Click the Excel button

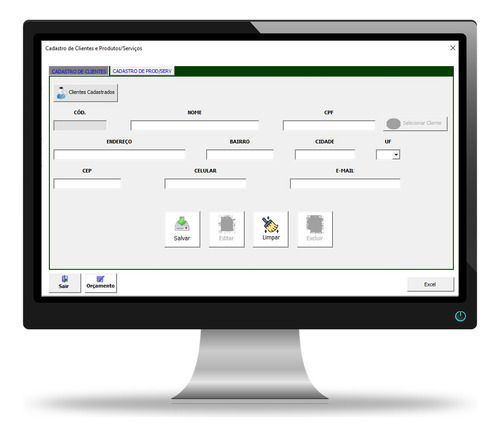(430, 284)
